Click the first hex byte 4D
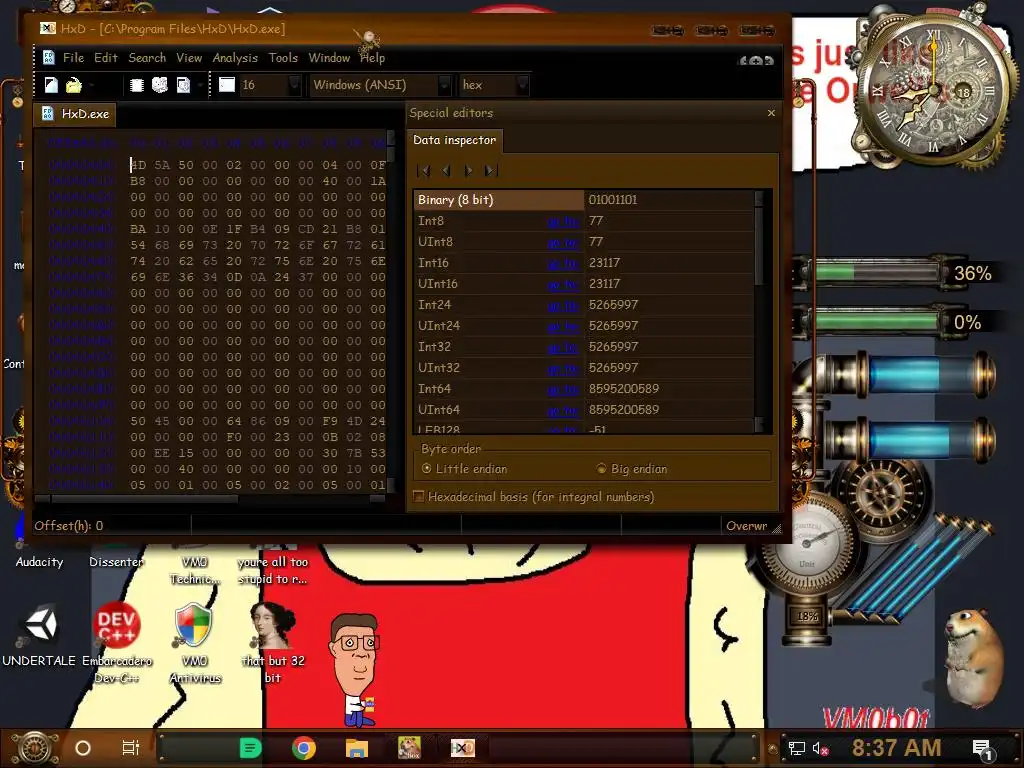 [x=138, y=165]
